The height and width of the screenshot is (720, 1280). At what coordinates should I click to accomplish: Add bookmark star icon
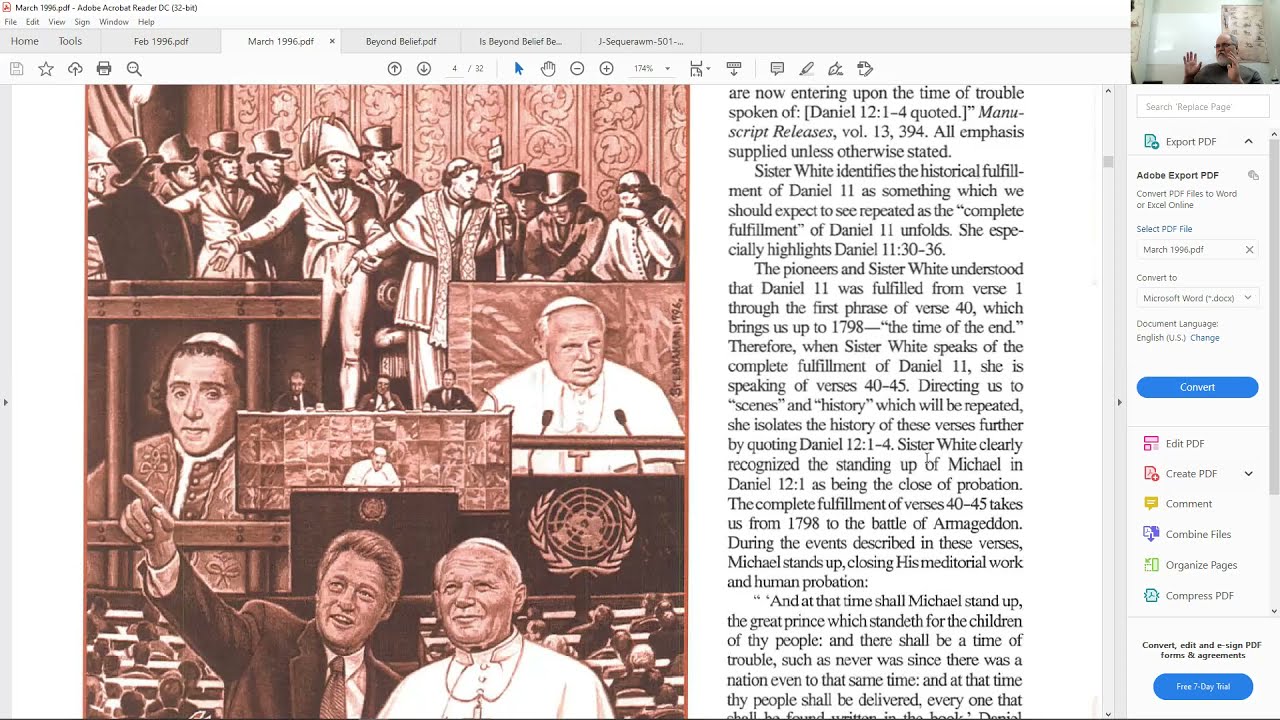point(46,69)
